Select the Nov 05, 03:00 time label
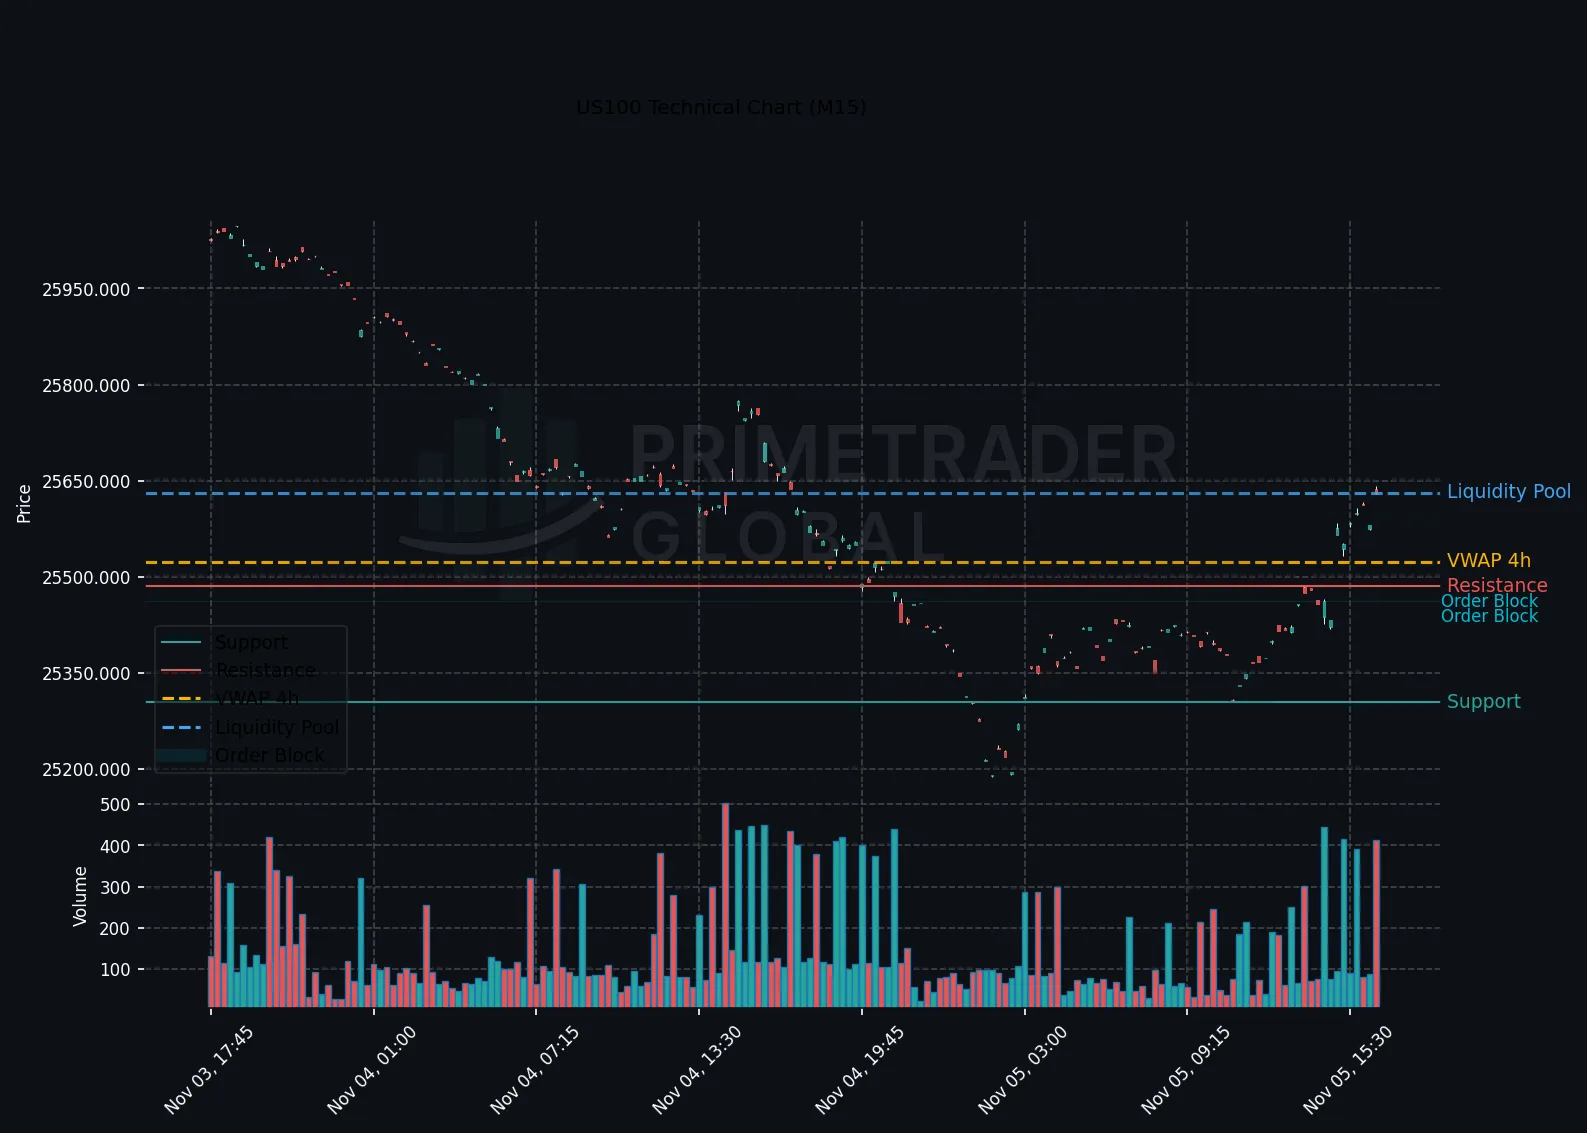Viewport: 1587px width, 1133px height. [1022, 1070]
